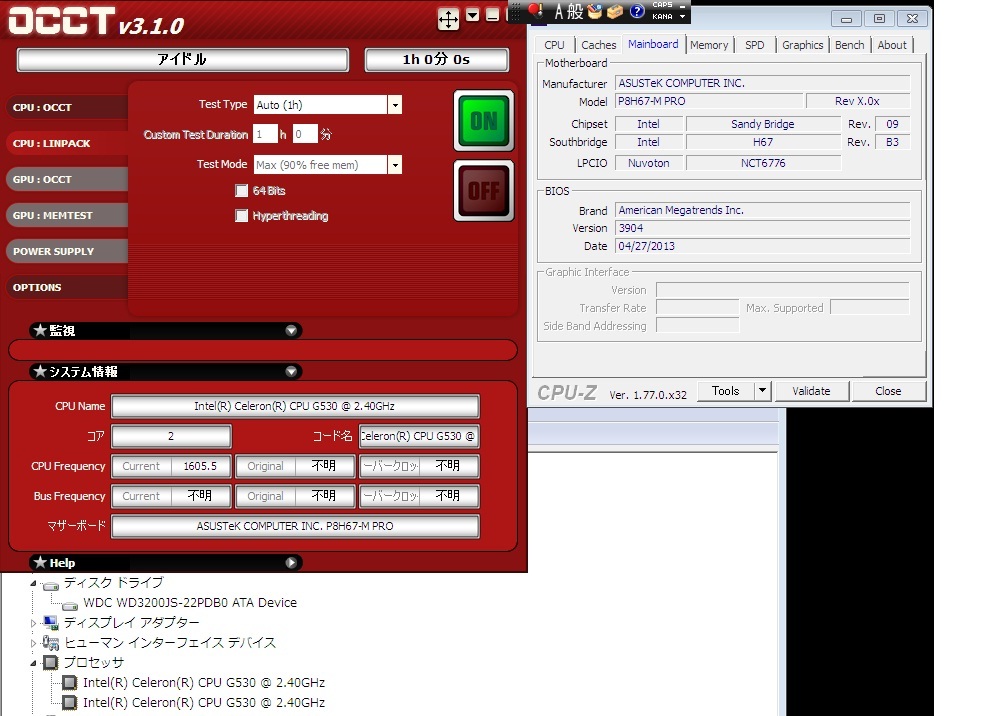Select the CPU : LINPACK tab

(68, 143)
